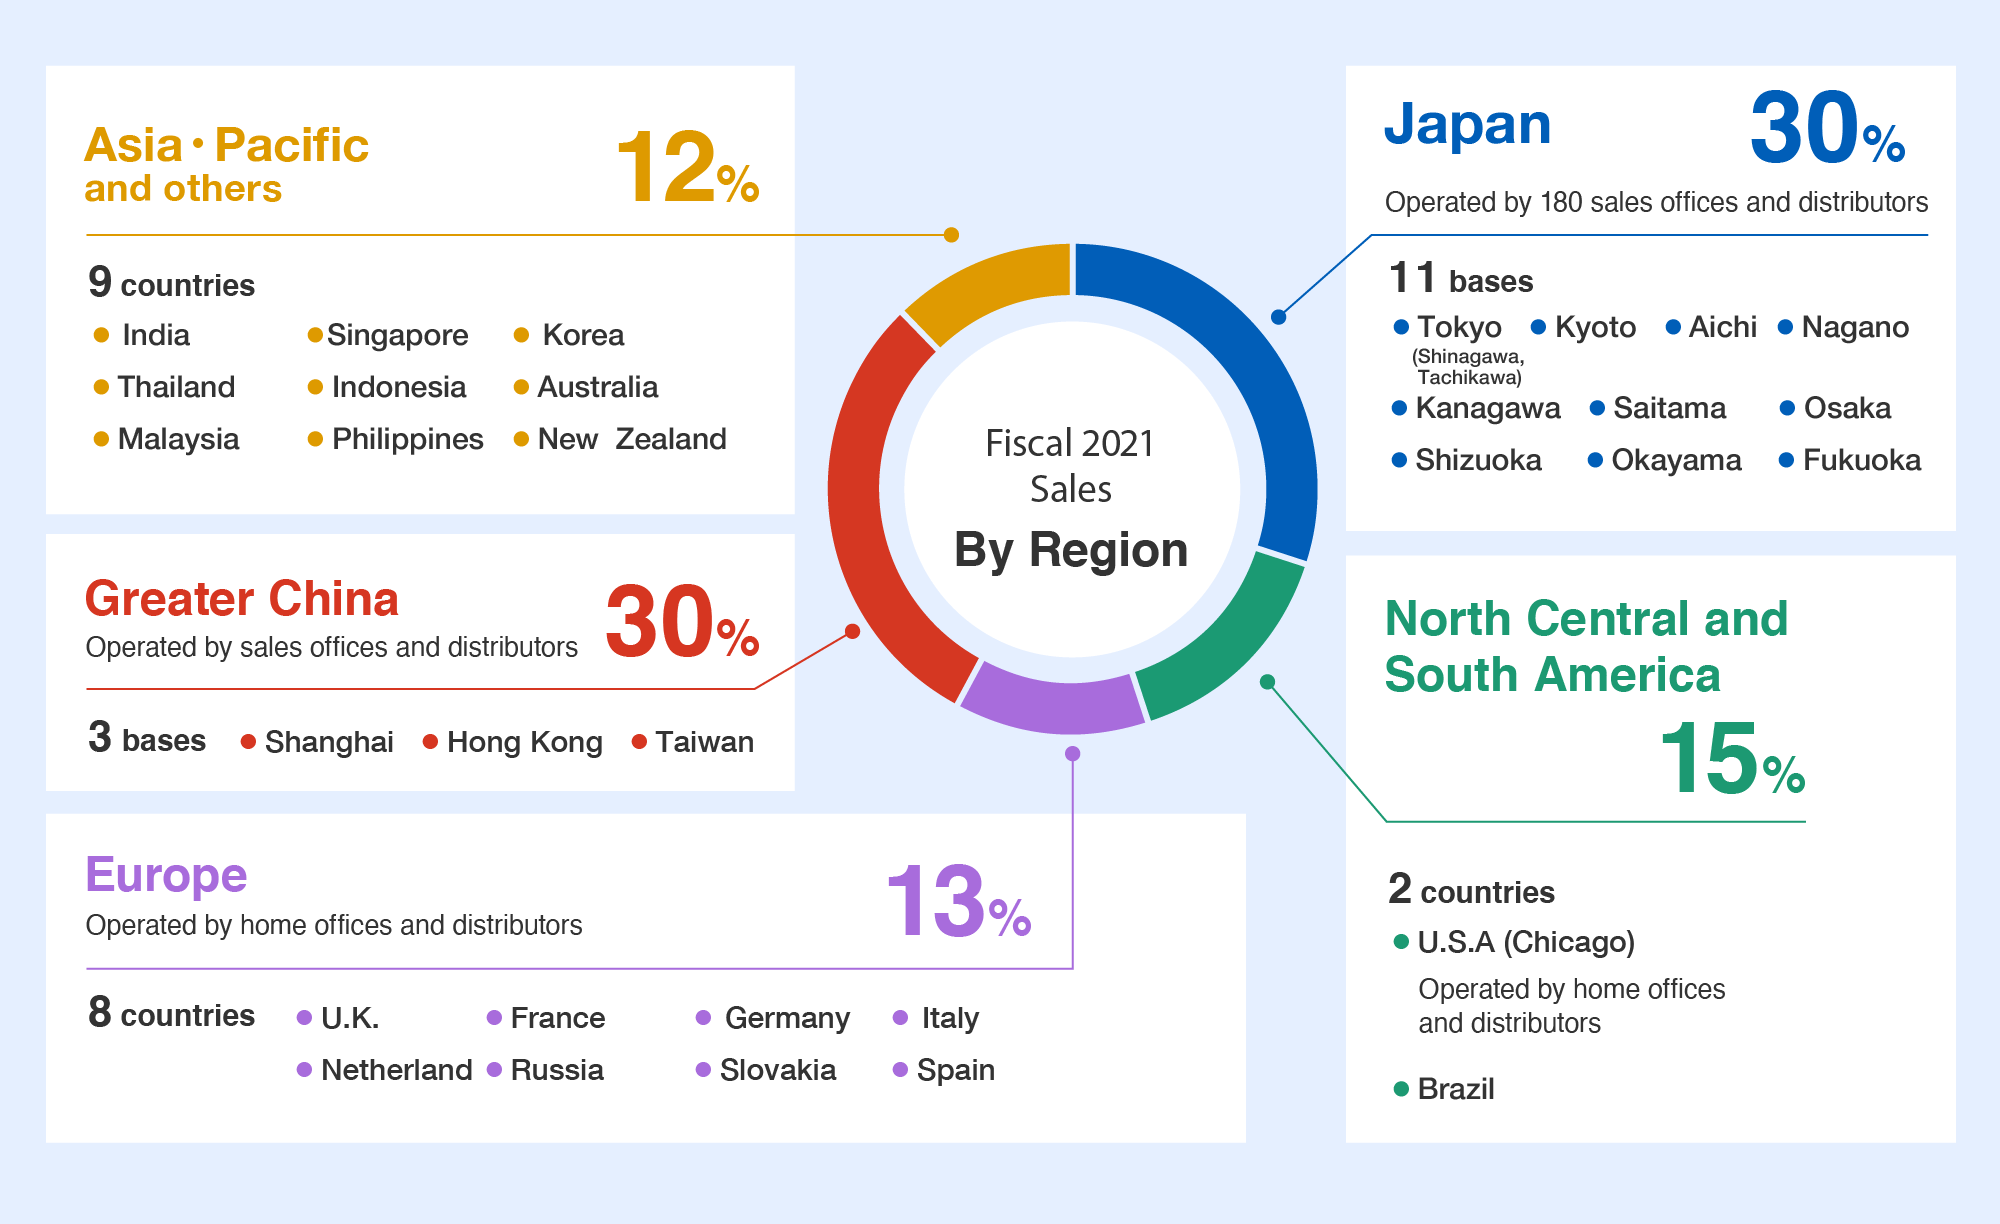
Task: Click the U.S.A (Chicago) entry
Action: click(x=1526, y=942)
